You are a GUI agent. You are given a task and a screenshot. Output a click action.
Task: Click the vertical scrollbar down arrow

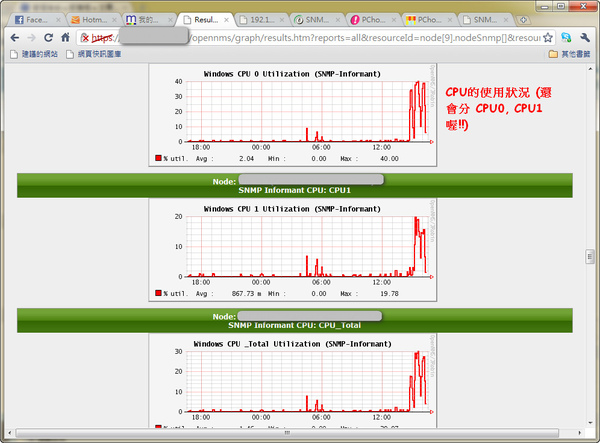(590, 423)
